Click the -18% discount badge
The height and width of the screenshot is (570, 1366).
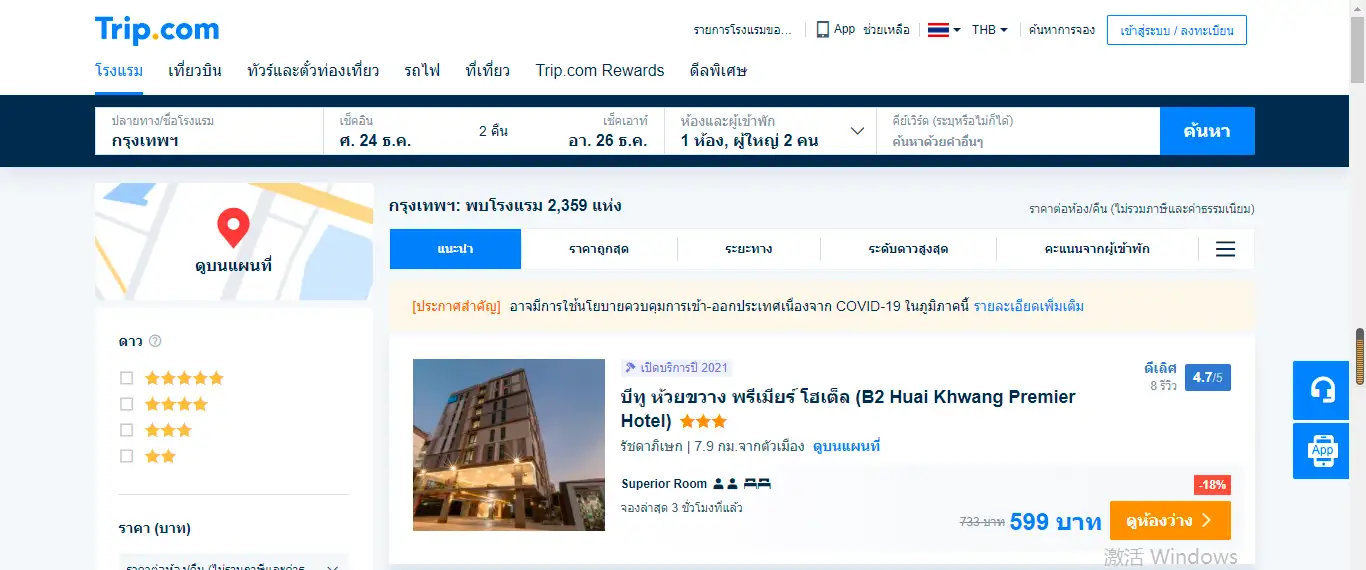click(x=1212, y=485)
